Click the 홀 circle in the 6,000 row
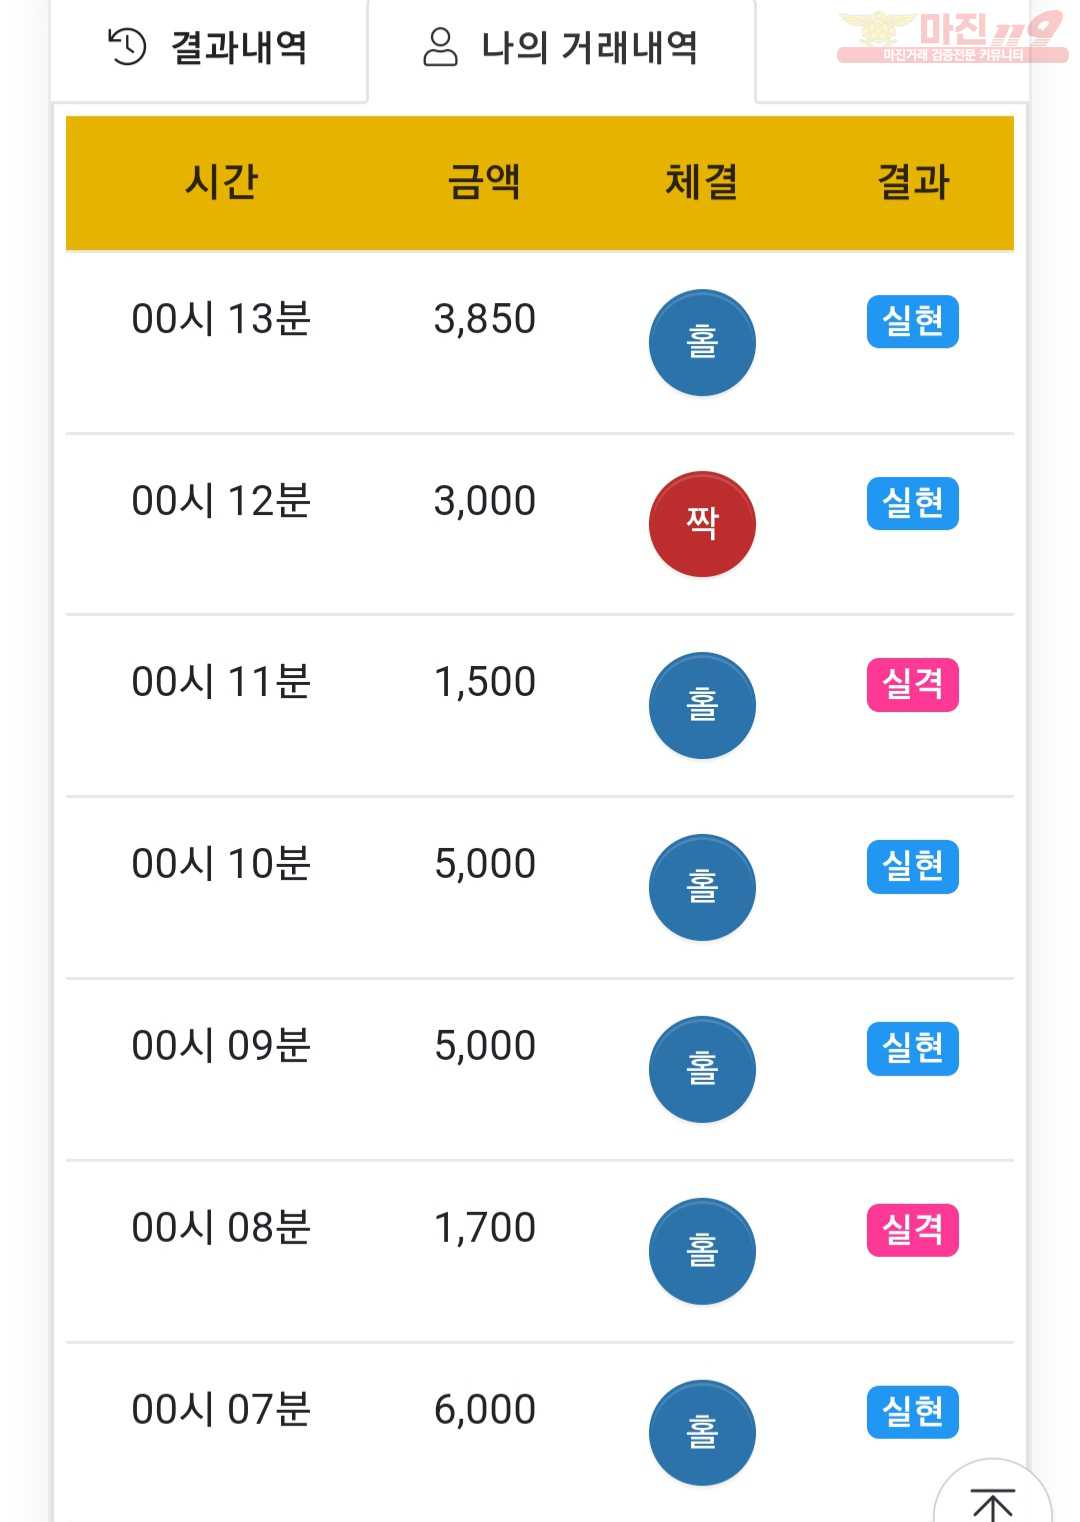Image resolution: width=1080 pixels, height=1522 pixels. [x=702, y=1433]
